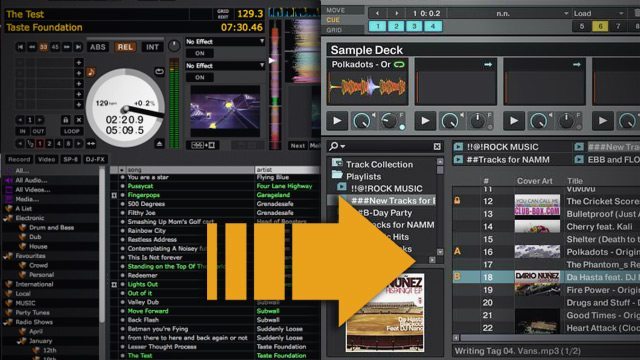Click the Polkadots sample waveform
Viewport: 640px width, 360px height.
(x=367, y=87)
